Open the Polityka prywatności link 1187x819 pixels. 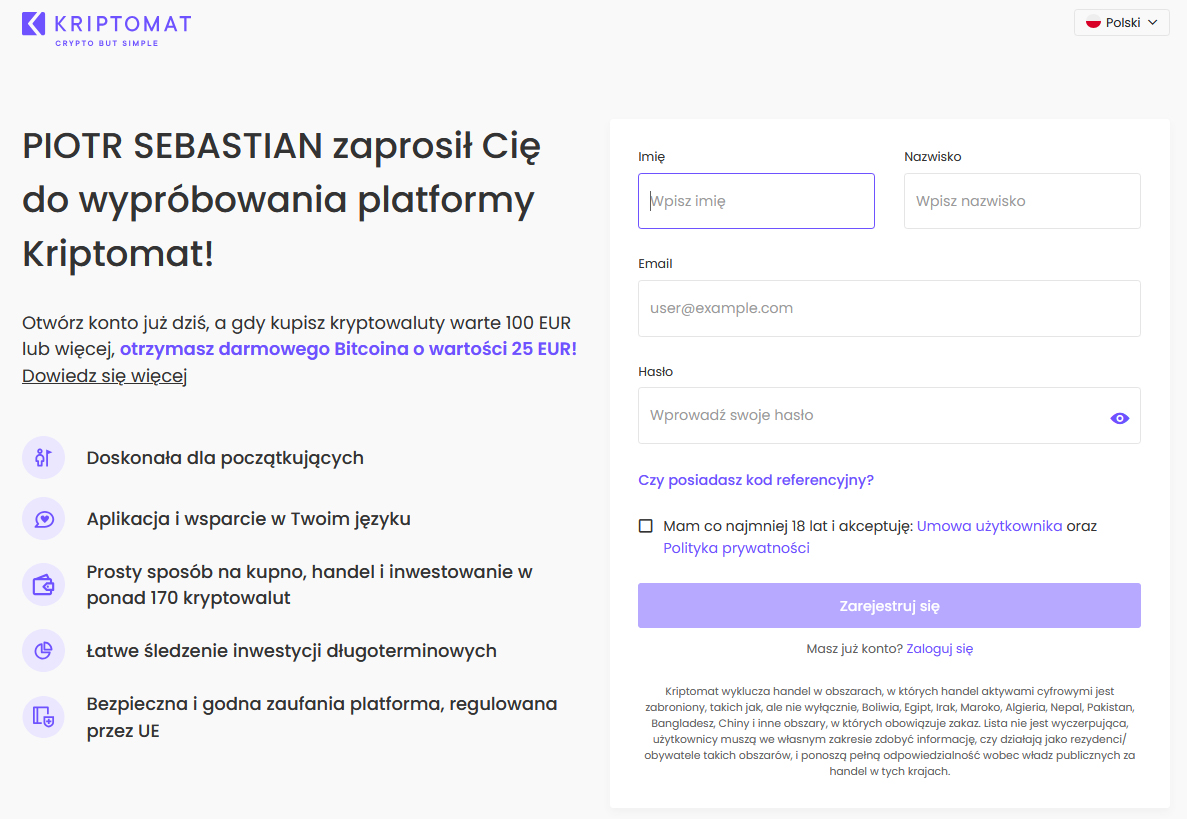pos(736,548)
